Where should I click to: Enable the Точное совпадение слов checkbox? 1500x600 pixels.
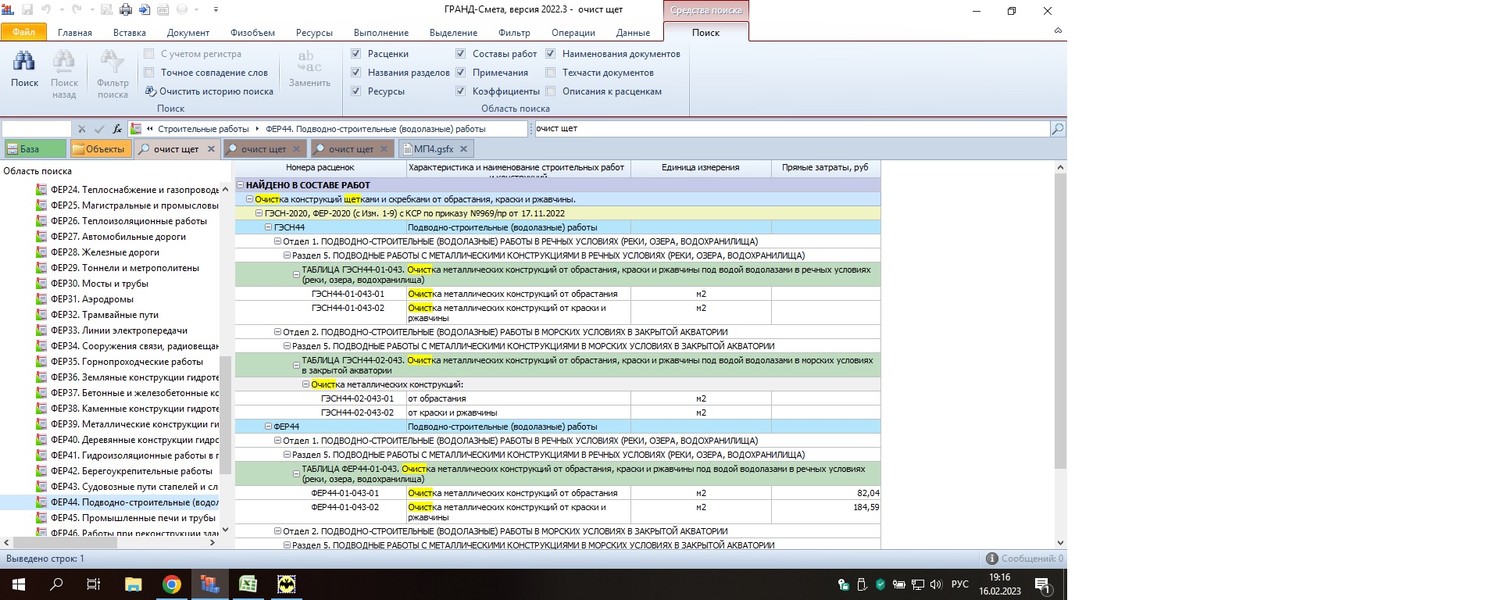[x=150, y=72]
